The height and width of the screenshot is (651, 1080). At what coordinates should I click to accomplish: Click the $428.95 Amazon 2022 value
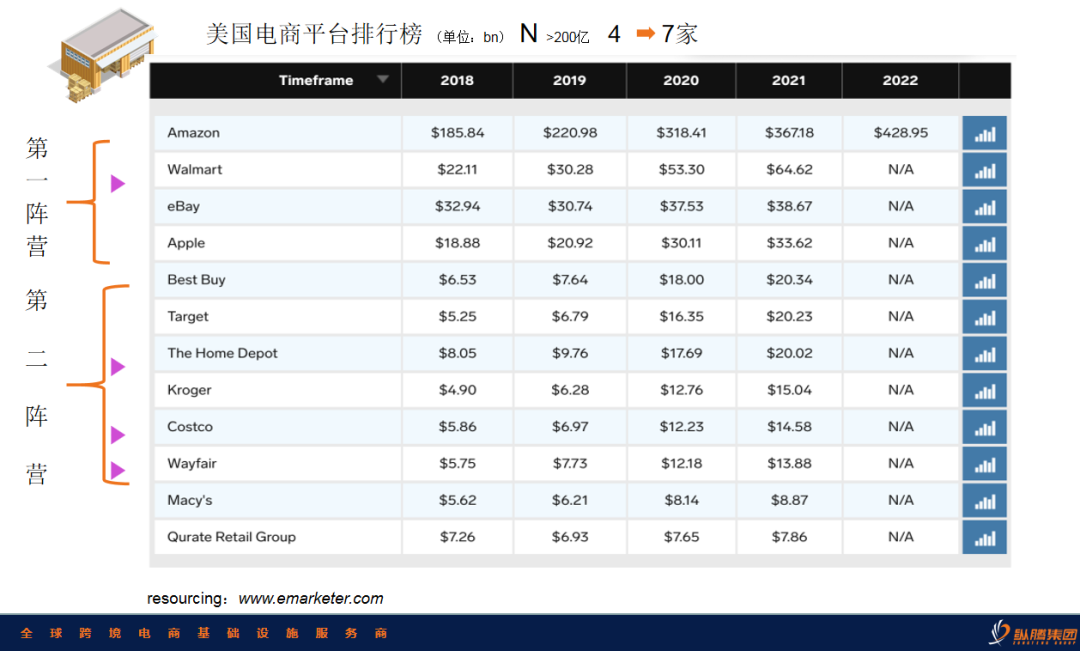click(x=900, y=132)
